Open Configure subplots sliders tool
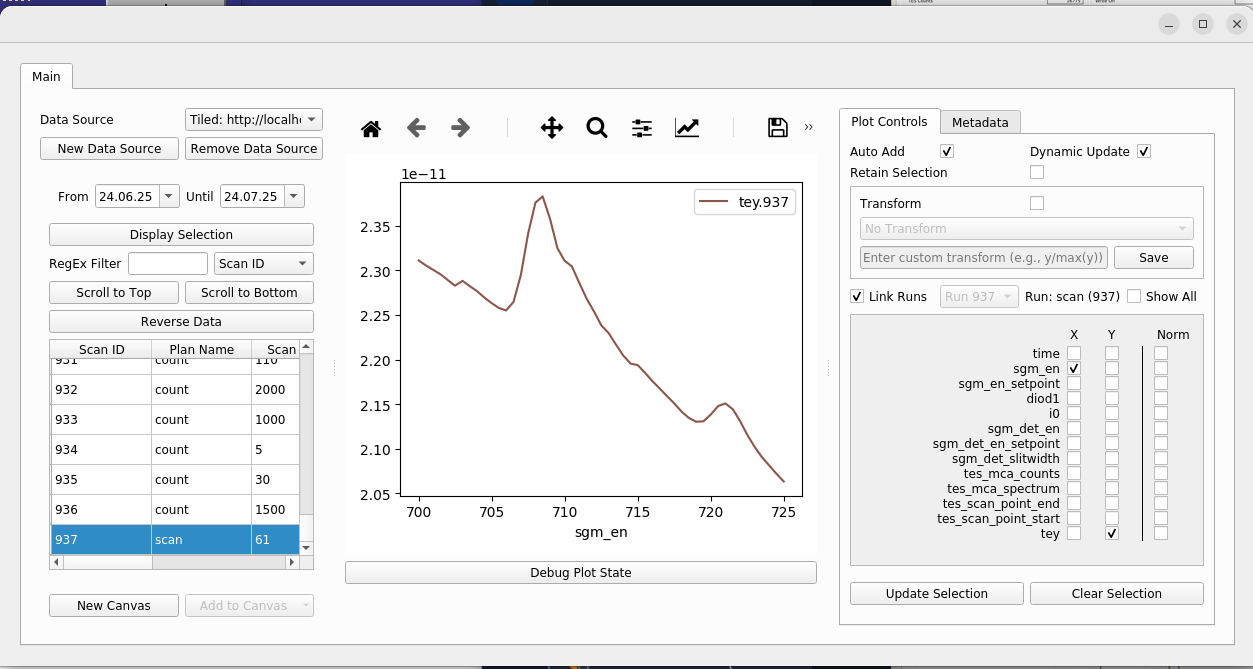Screen dimensions: 1253x669 (642, 128)
